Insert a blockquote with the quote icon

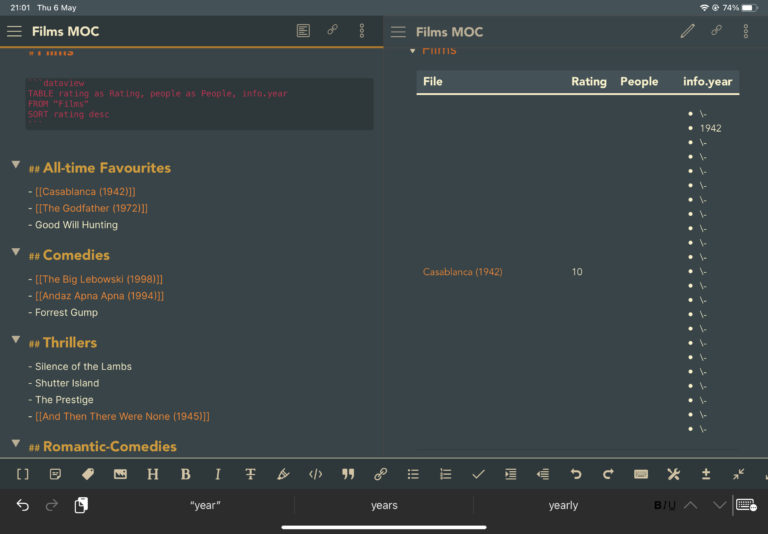[x=348, y=474]
